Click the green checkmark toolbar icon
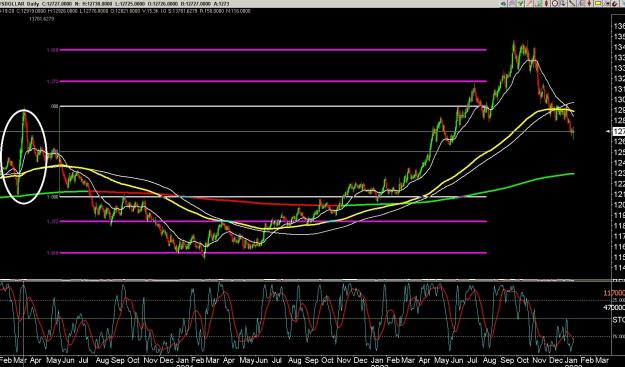 pos(521,4)
